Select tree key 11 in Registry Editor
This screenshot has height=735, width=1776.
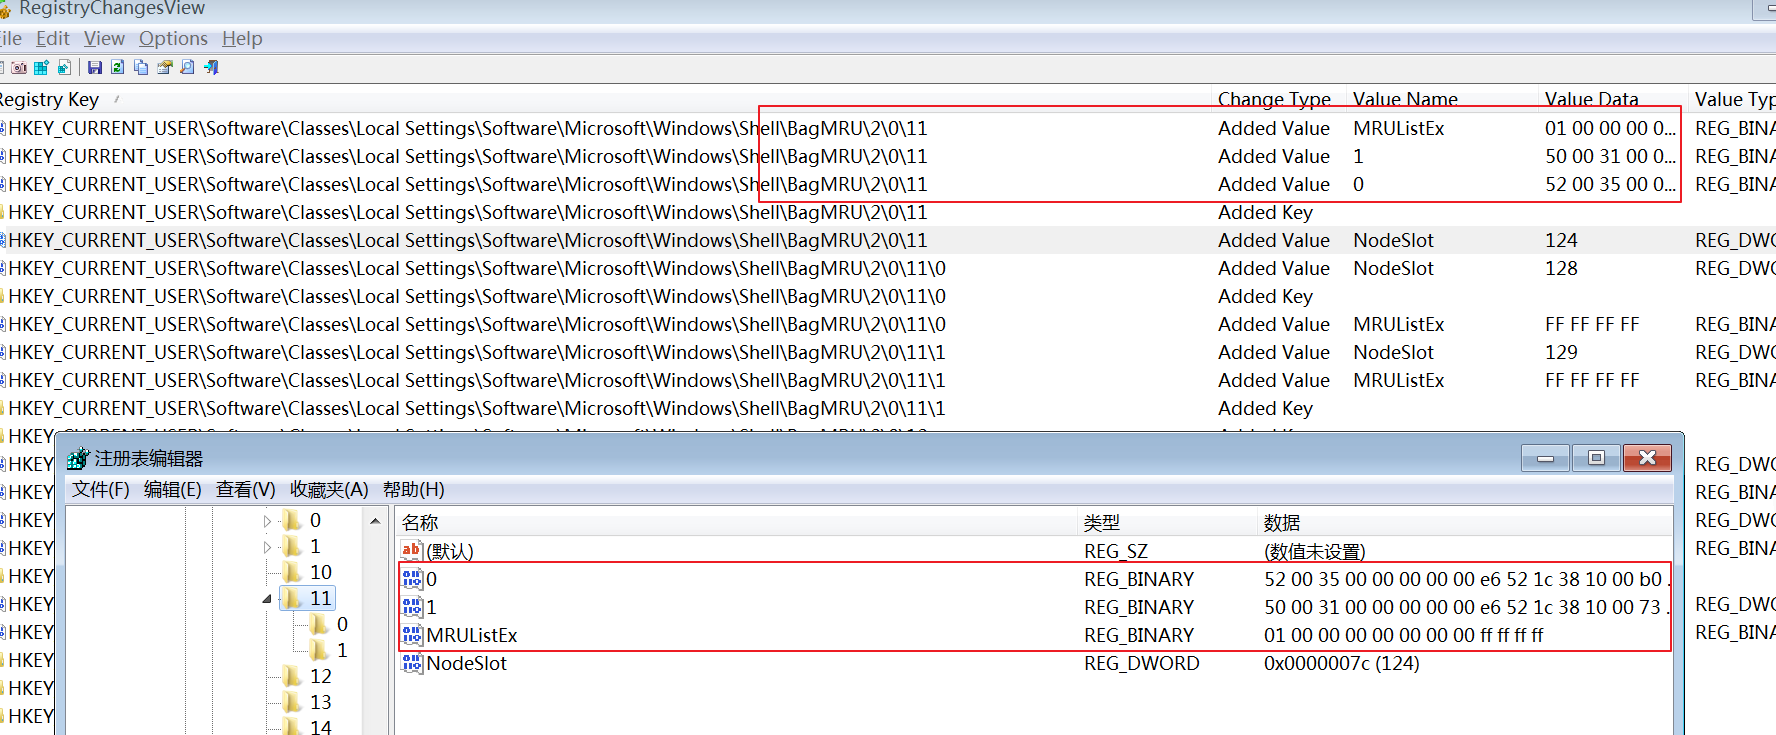pyautogui.click(x=320, y=598)
